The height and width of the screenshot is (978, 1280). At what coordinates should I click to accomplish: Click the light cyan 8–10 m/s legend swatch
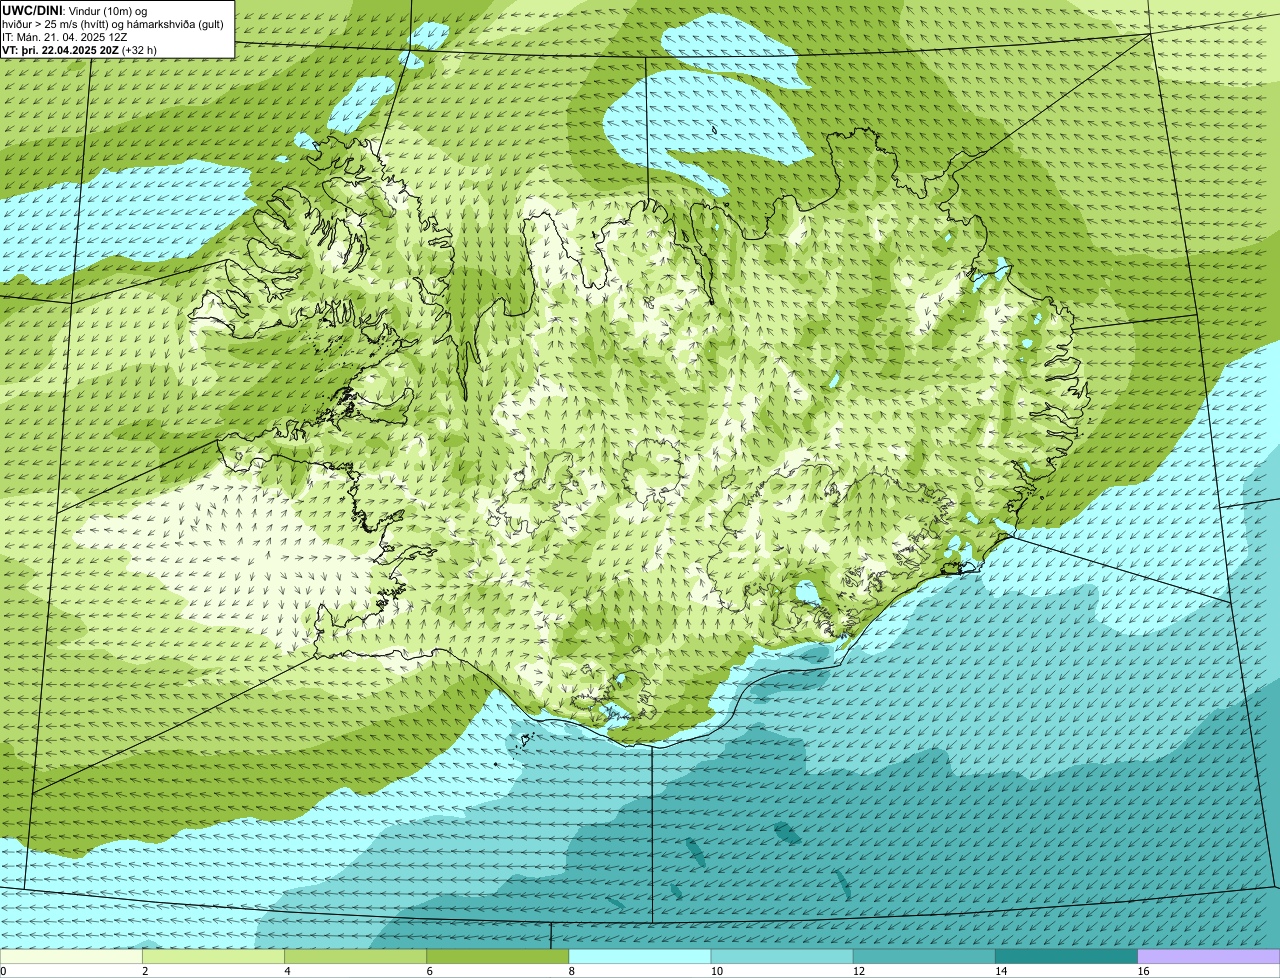click(640, 956)
